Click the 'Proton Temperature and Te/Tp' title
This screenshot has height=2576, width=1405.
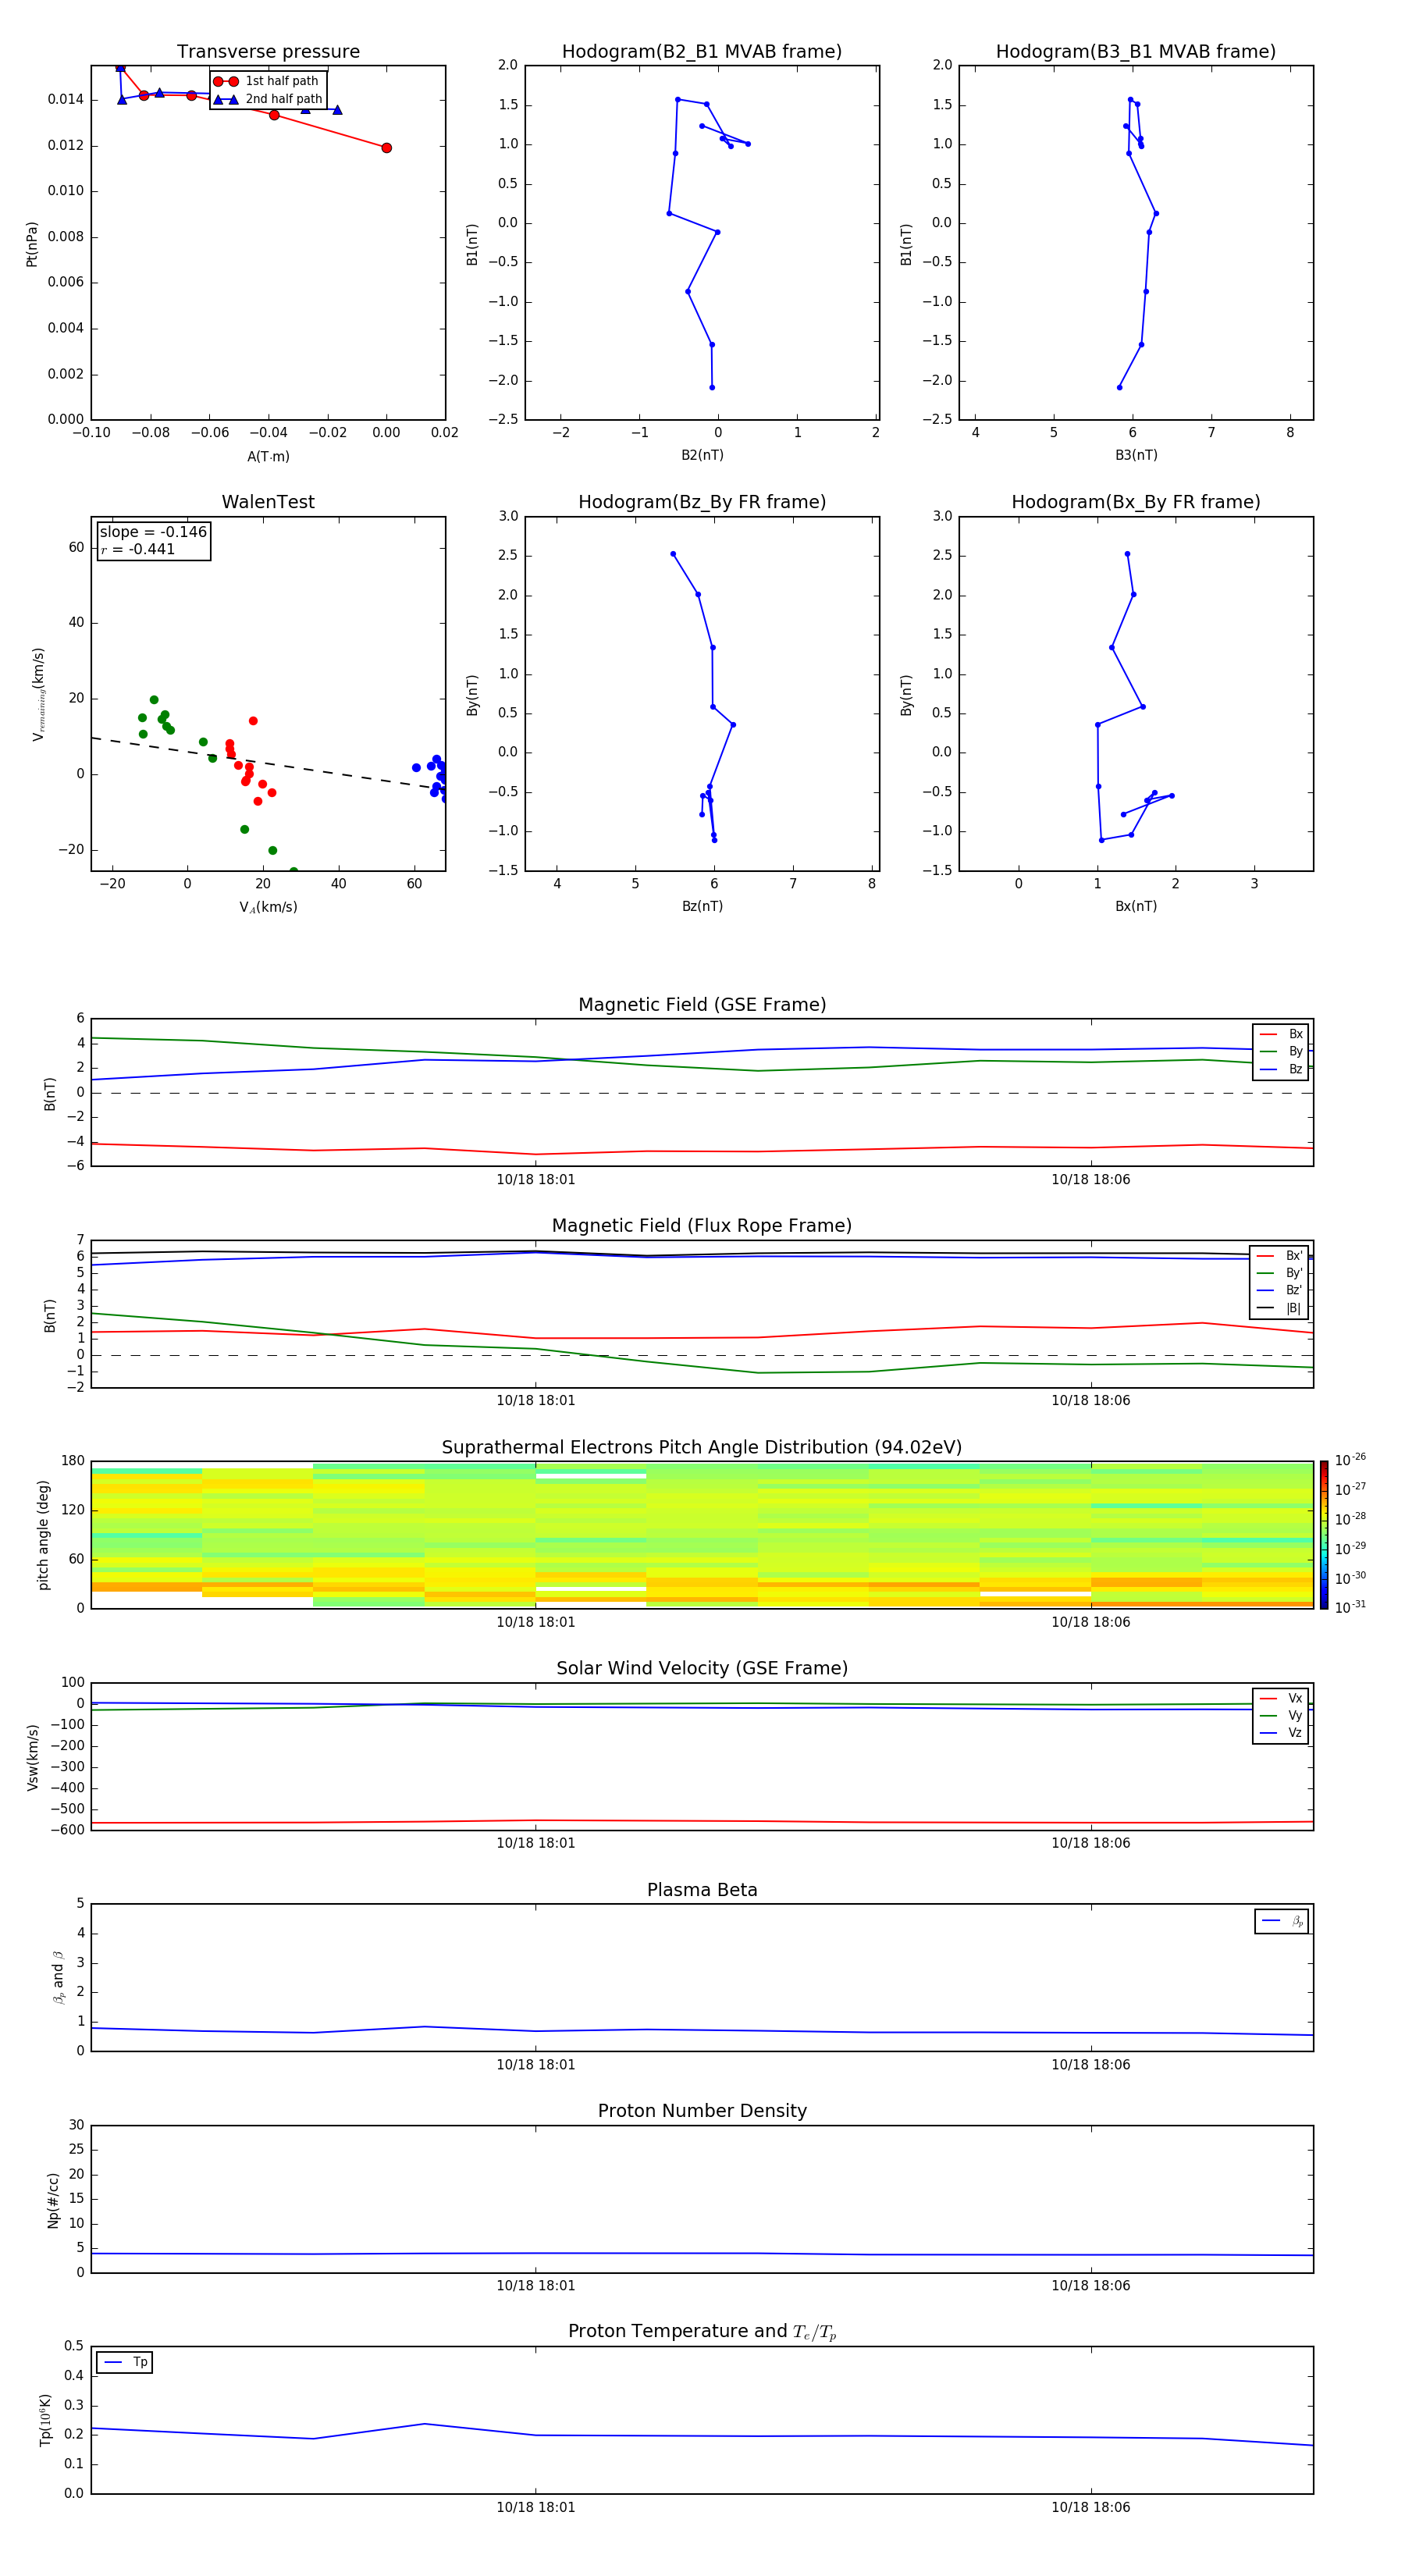pyautogui.click(x=702, y=2332)
